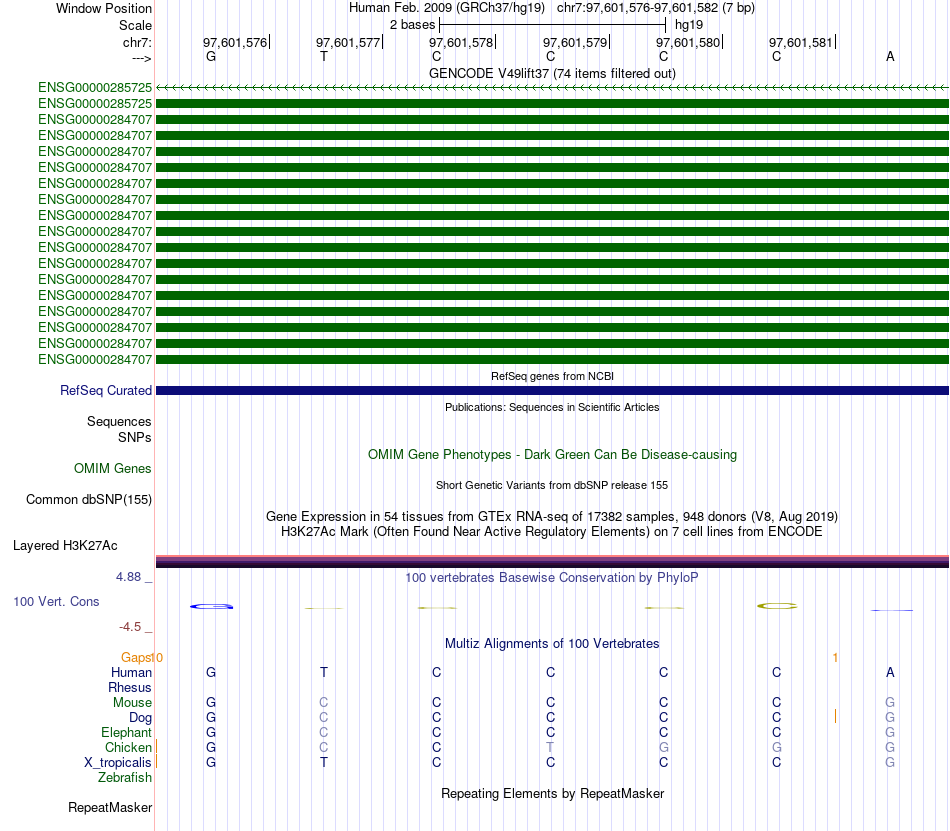This screenshot has width=950, height=831.
Task: Open Repeating Elements by RepeatMasker title
Action: pyautogui.click(x=552, y=794)
